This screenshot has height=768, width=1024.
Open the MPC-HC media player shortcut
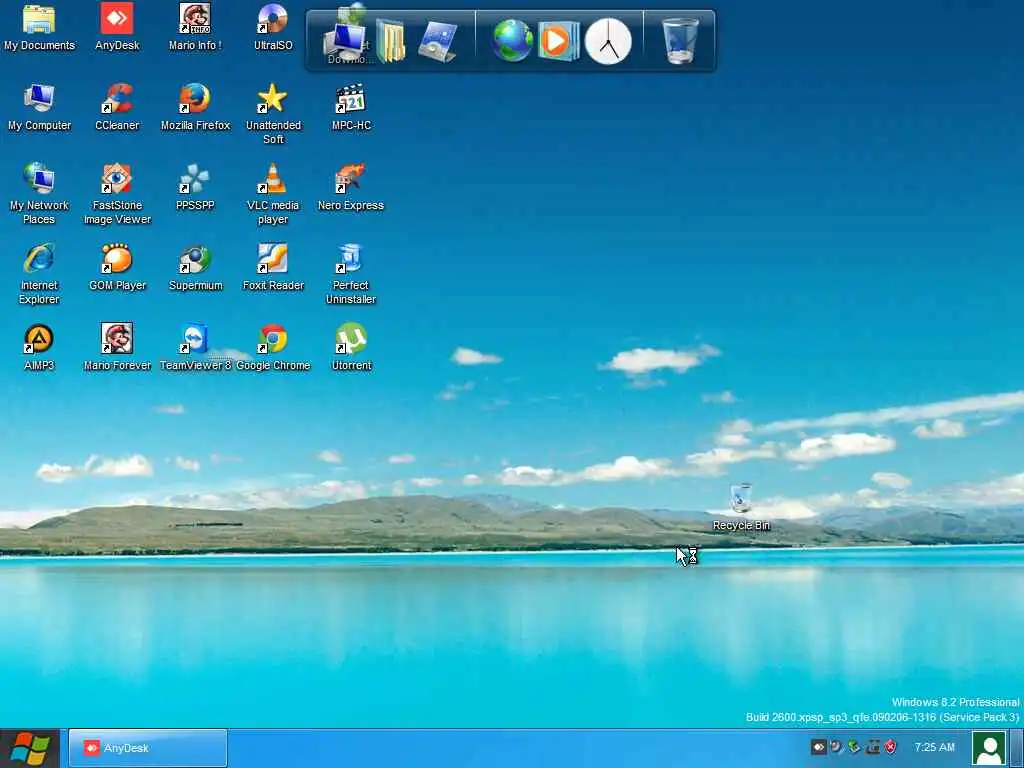tap(351, 108)
